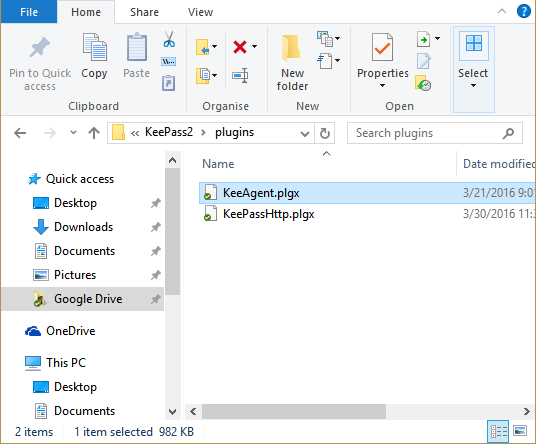Image resolution: width=536 pixels, height=444 pixels.
Task: Expand Properties dropdown arrow
Action: (383, 85)
